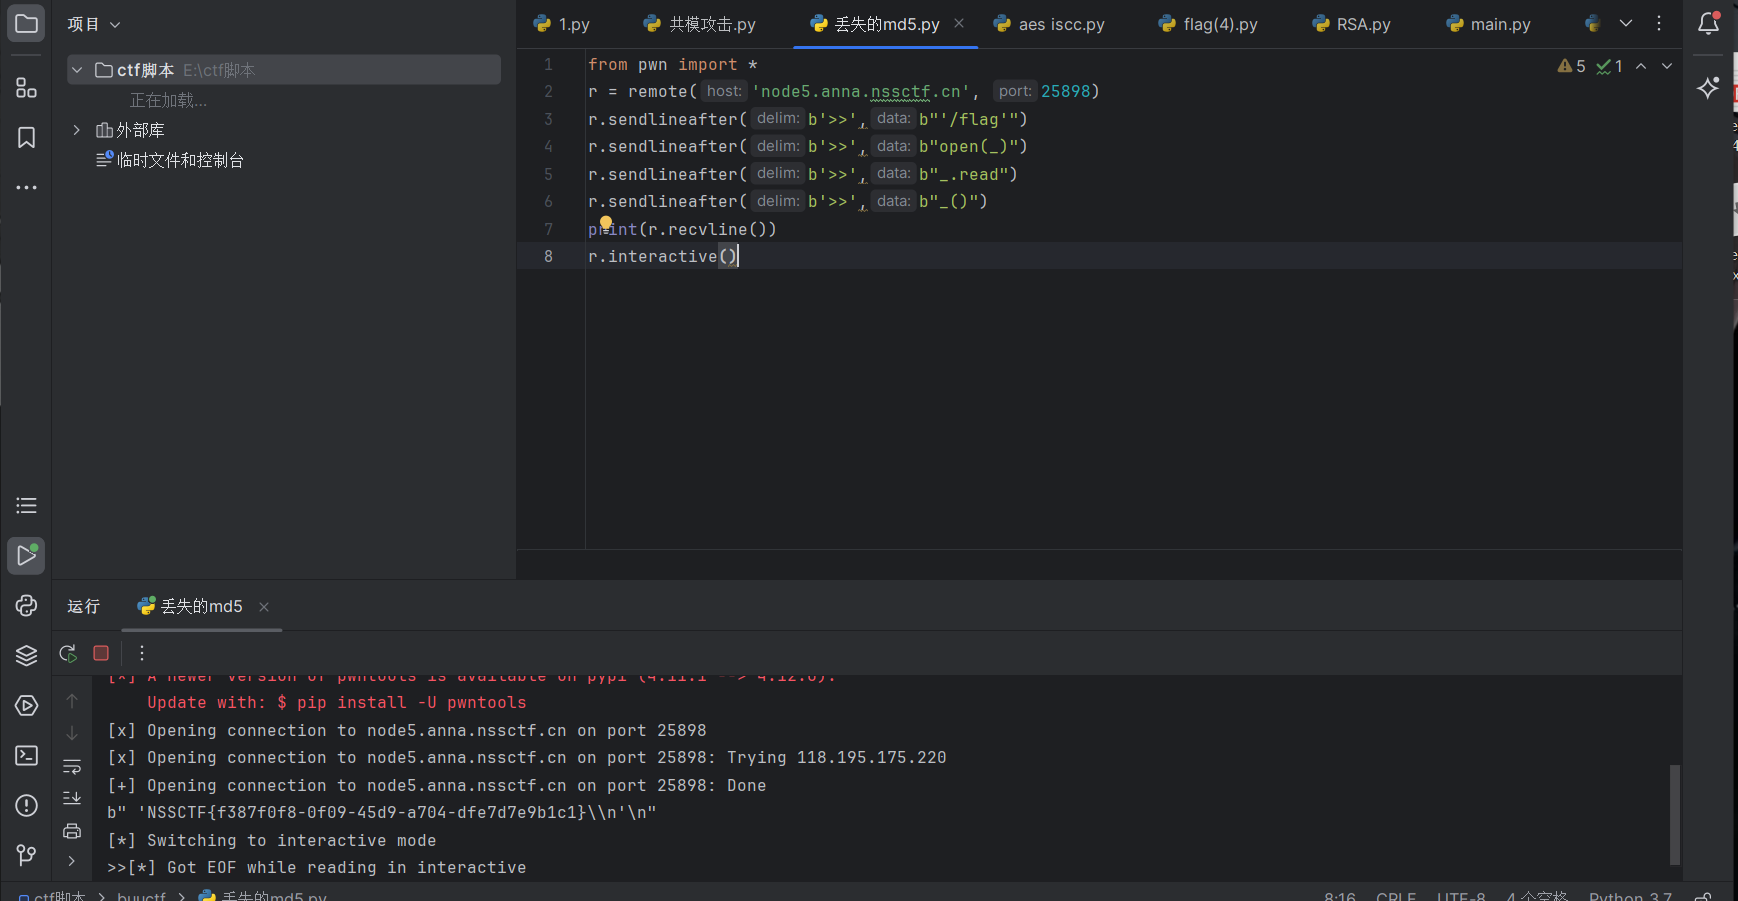1738x901 pixels.
Task: Open the Notifications bell icon
Action: pos(1709,23)
